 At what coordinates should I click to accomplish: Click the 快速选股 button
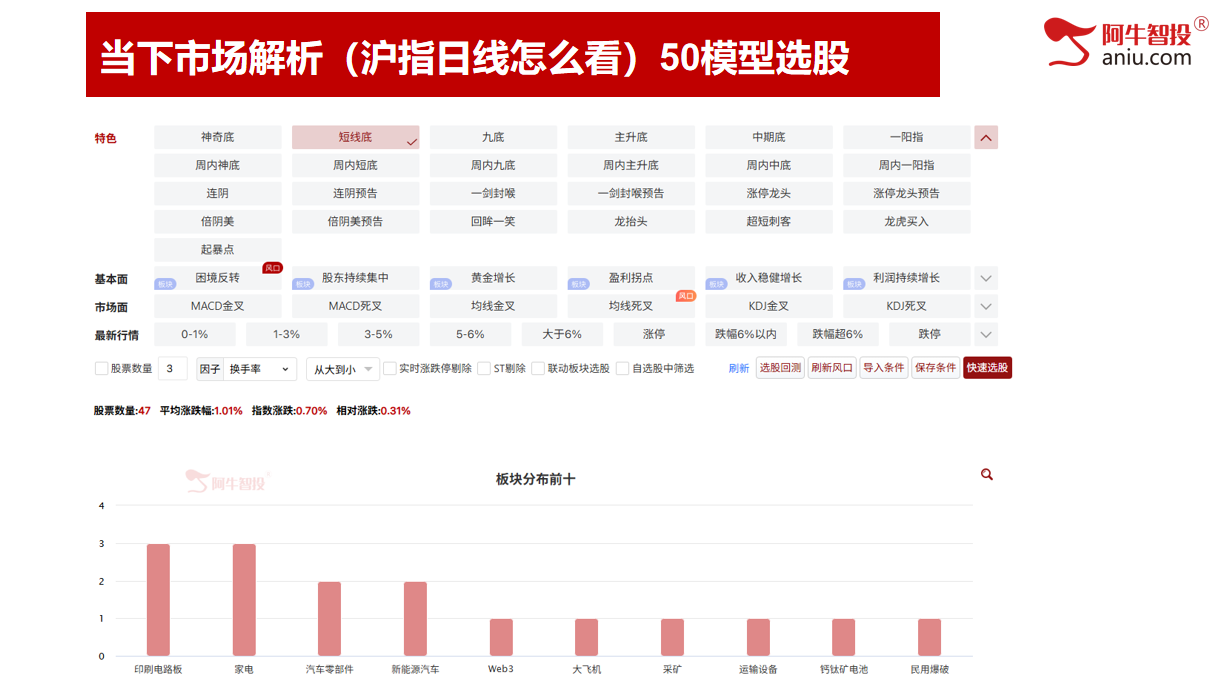987,368
